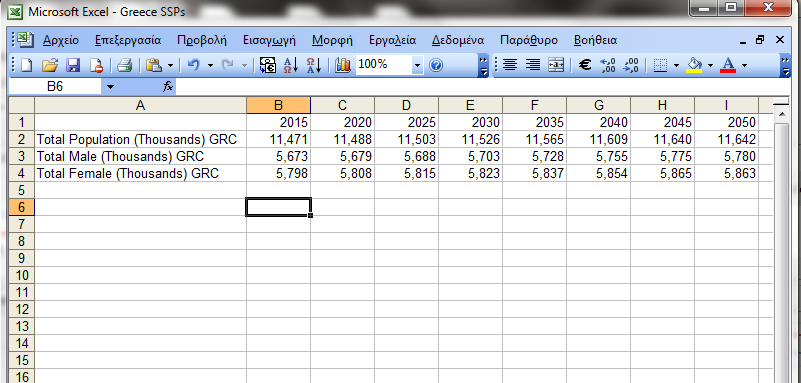The image size is (801, 383).
Task: Sort ascending A to Ω
Action: coord(290,65)
